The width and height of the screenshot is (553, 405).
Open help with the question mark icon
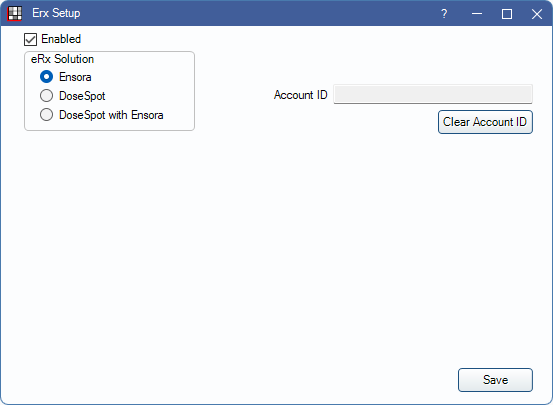[444, 14]
